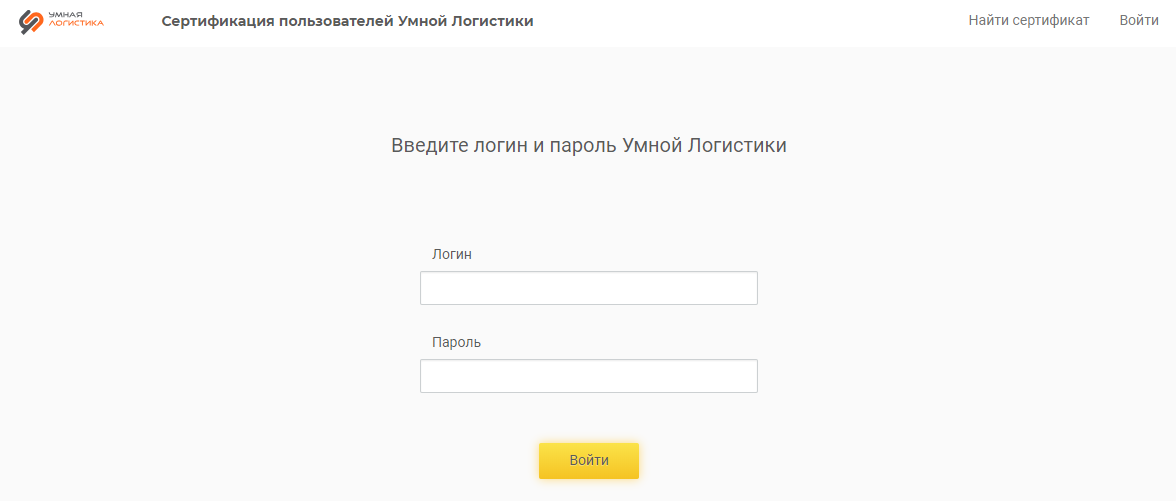Place cursor in the password text box
1176x501 pixels.
tap(589, 376)
